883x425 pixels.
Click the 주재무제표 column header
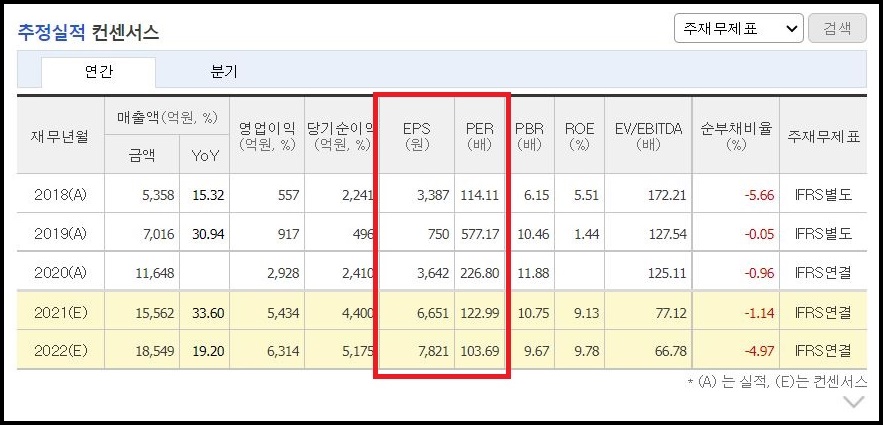(x=823, y=137)
